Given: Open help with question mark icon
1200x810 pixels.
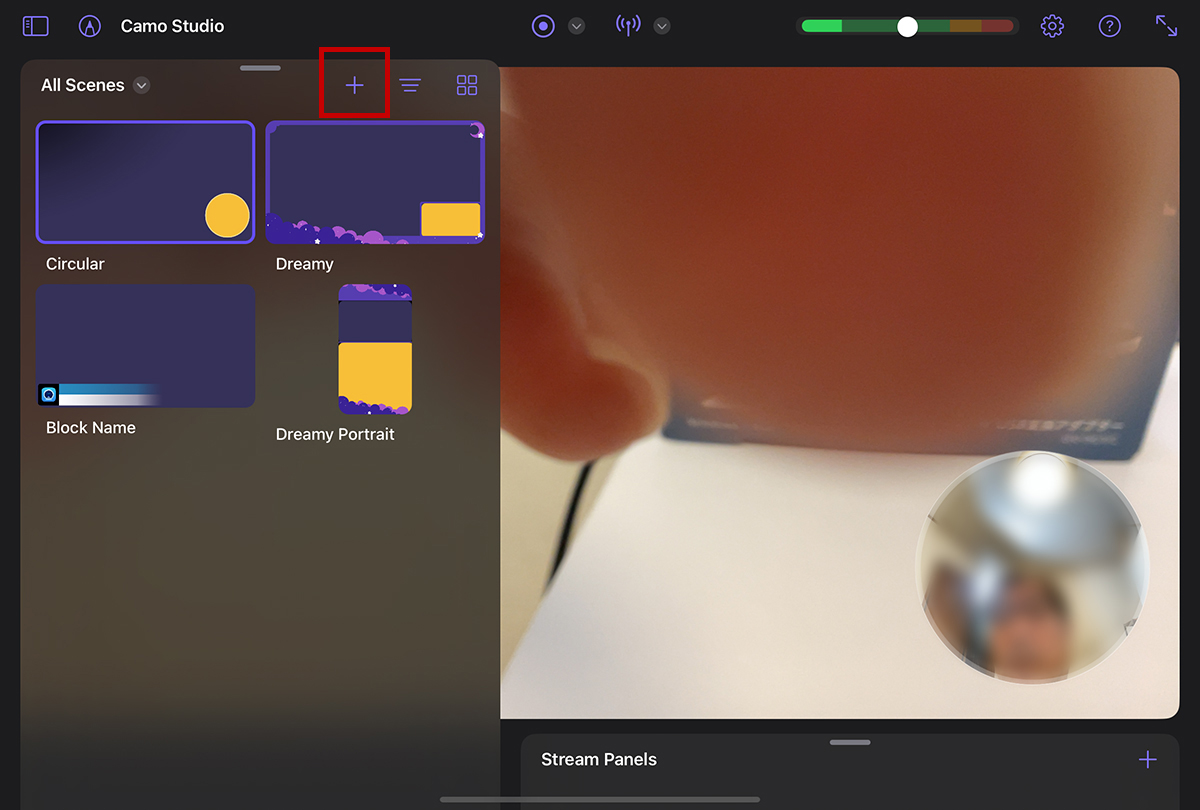Looking at the screenshot, I should [x=1109, y=26].
